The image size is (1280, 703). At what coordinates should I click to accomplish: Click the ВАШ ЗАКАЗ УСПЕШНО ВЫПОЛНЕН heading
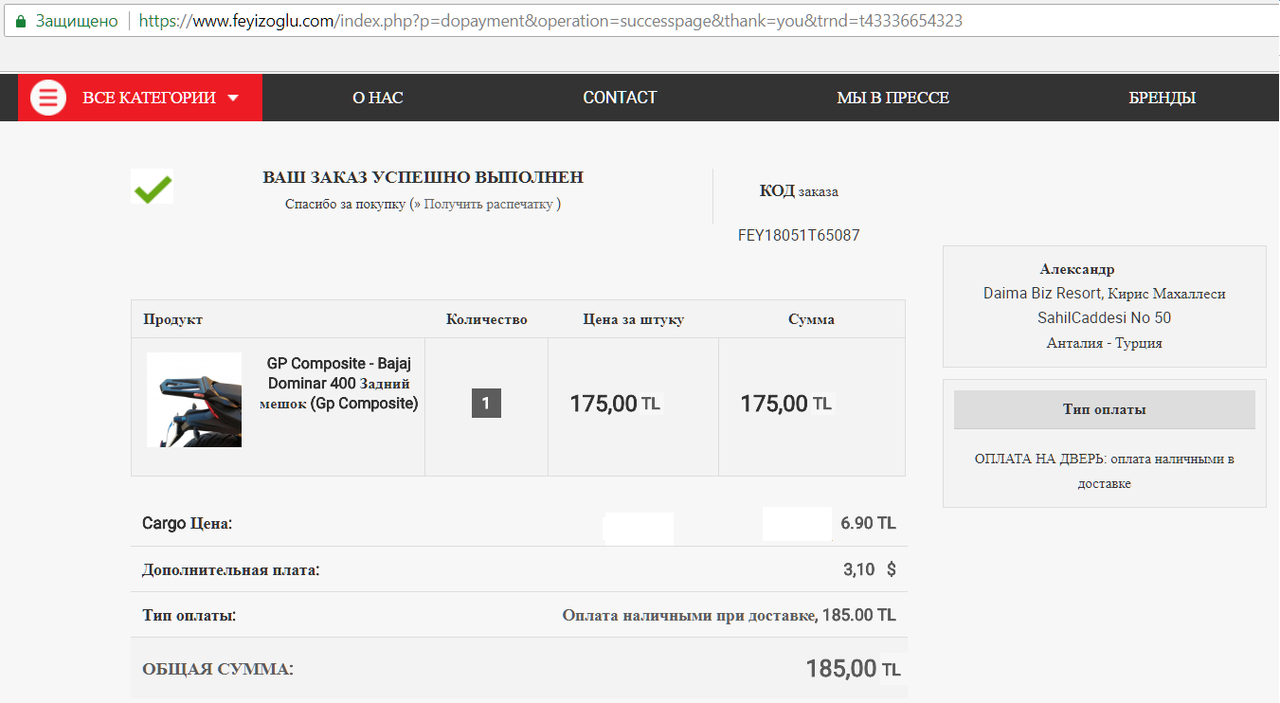coord(423,177)
